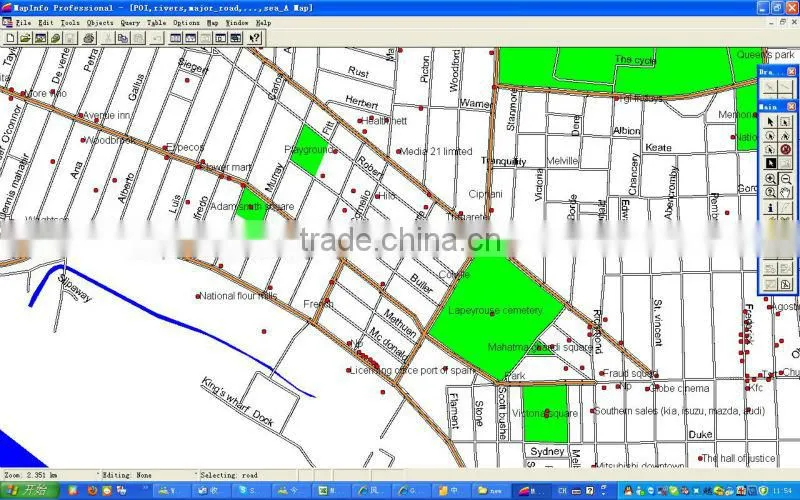The width and height of the screenshot is (800, 500).
Task: Click The hall of justice label
Action: (x=739, y=458)
